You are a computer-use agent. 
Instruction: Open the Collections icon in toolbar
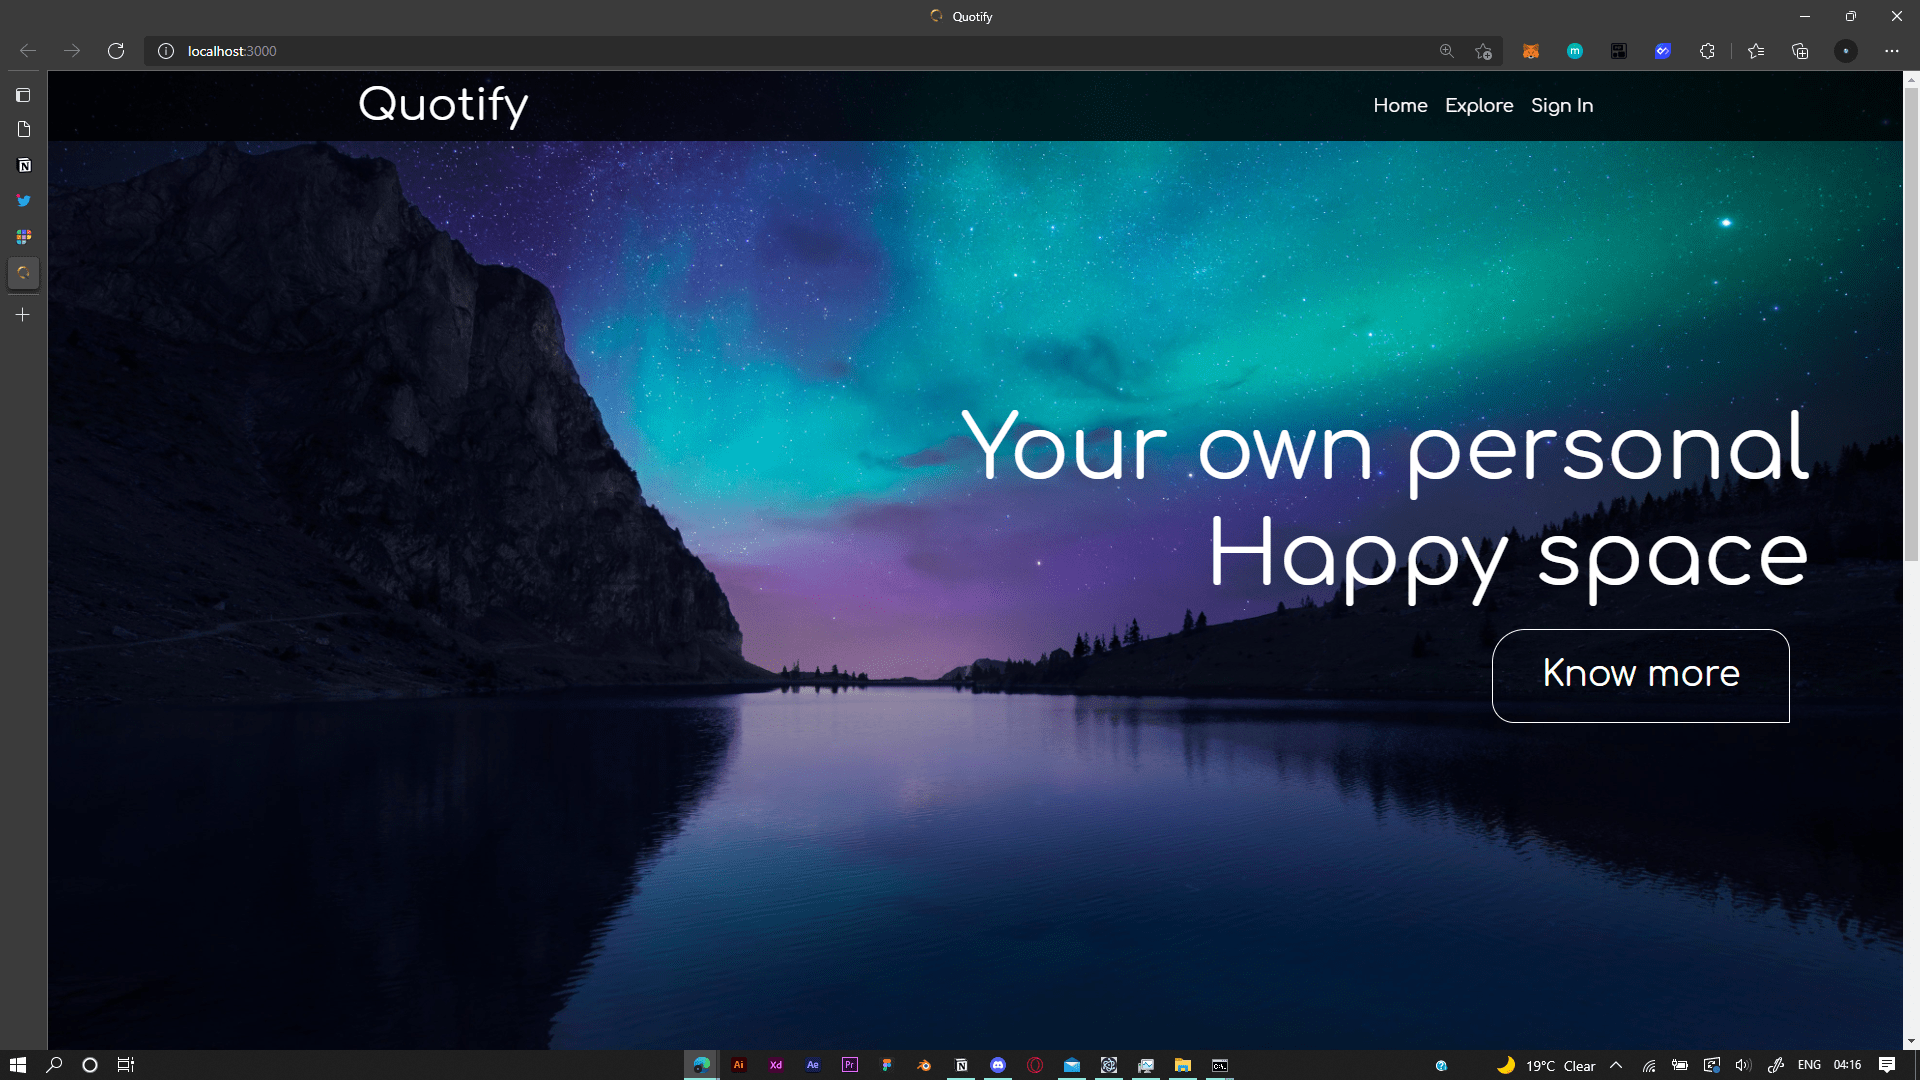[1800, 51]
